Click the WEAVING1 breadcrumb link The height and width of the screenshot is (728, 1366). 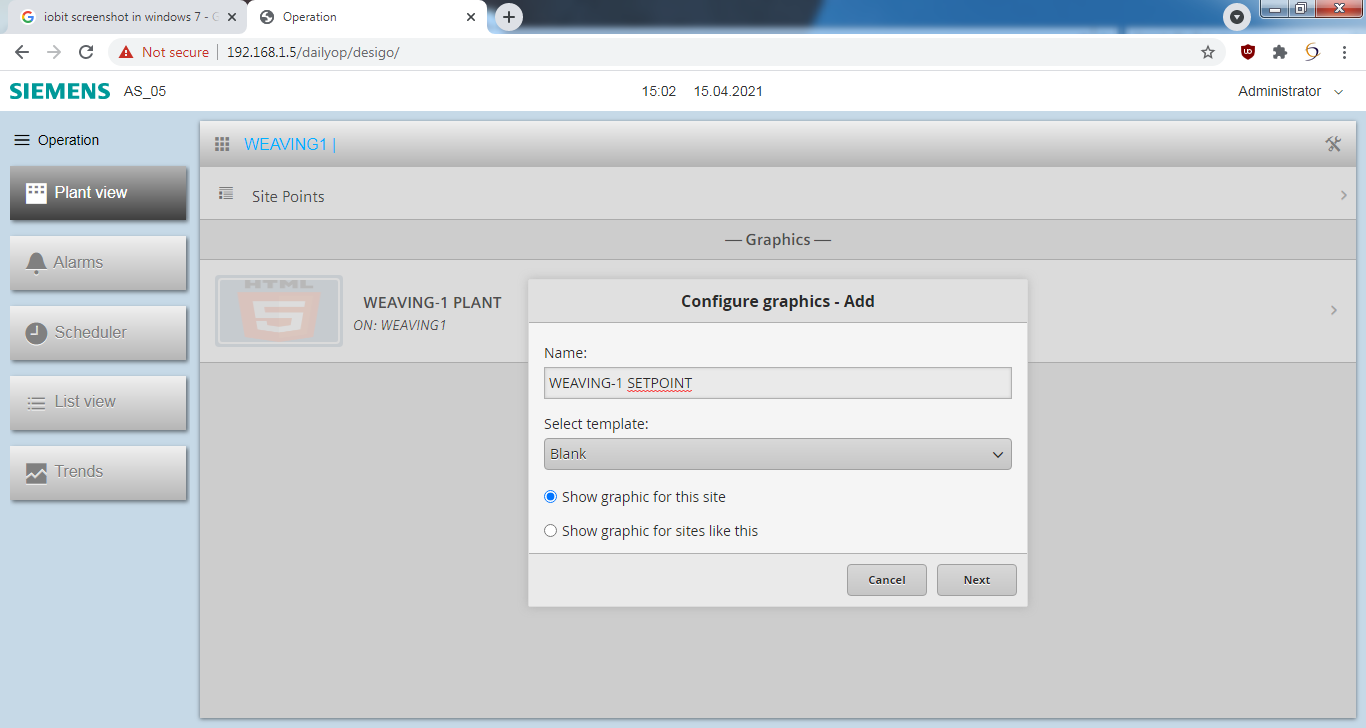[x=285, y=144]
